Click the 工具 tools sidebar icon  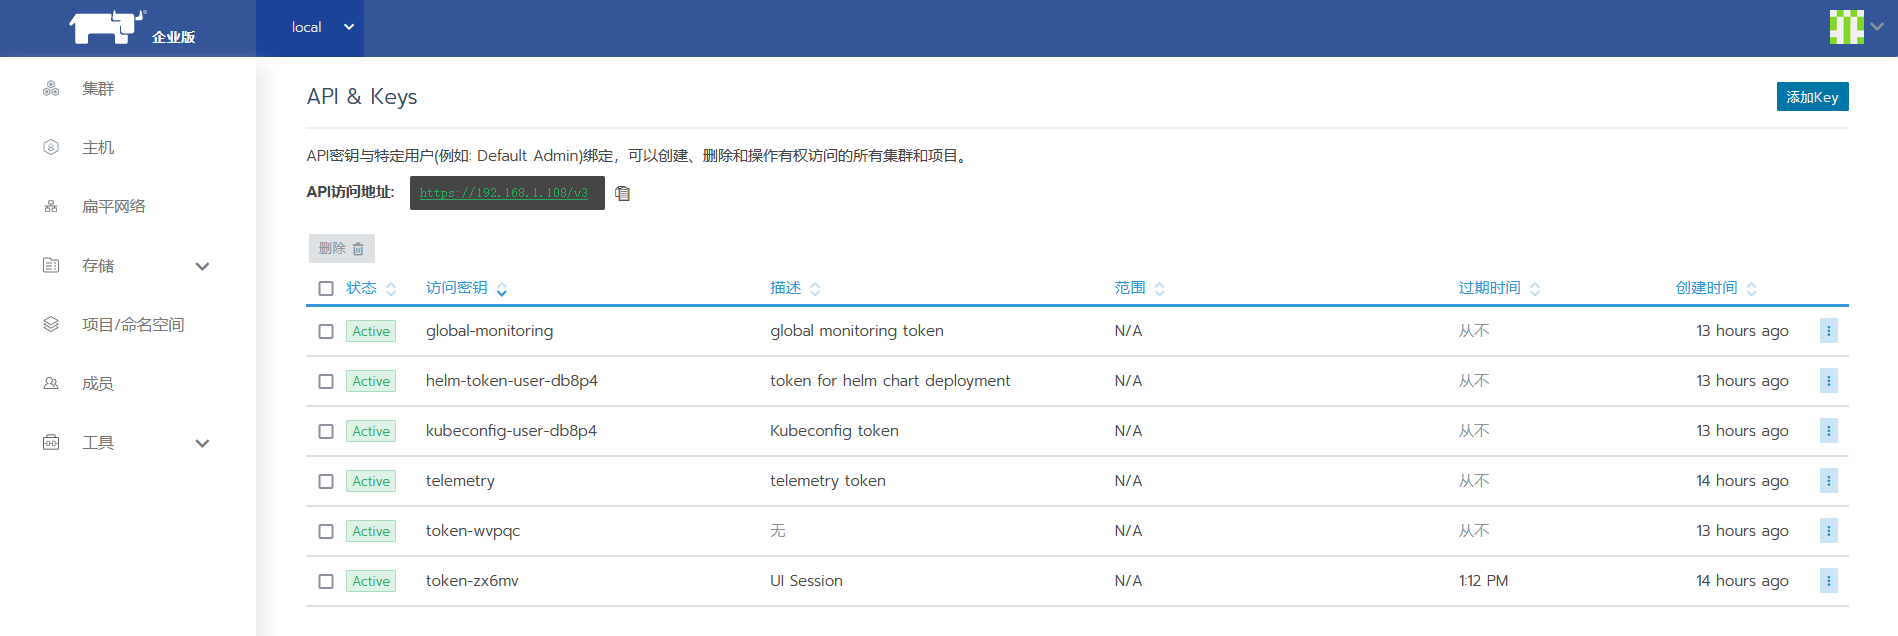click(x=51, y=442)
